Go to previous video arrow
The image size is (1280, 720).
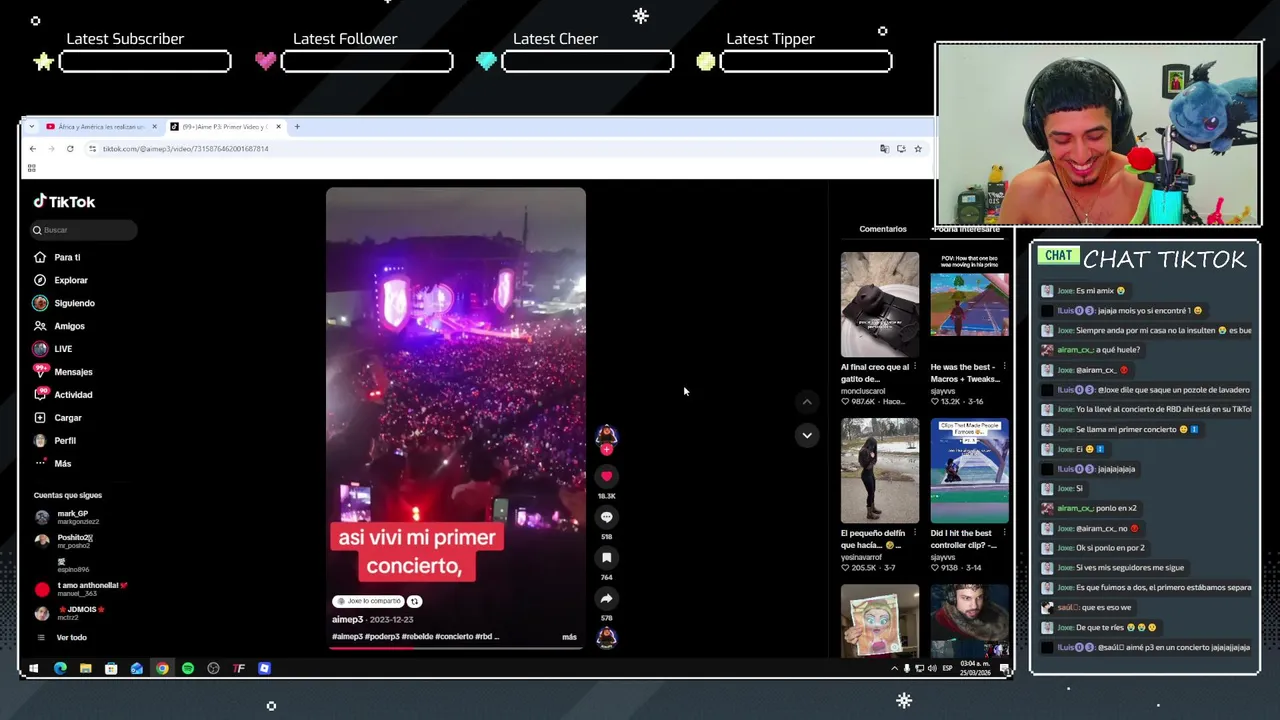click(807, 402)
